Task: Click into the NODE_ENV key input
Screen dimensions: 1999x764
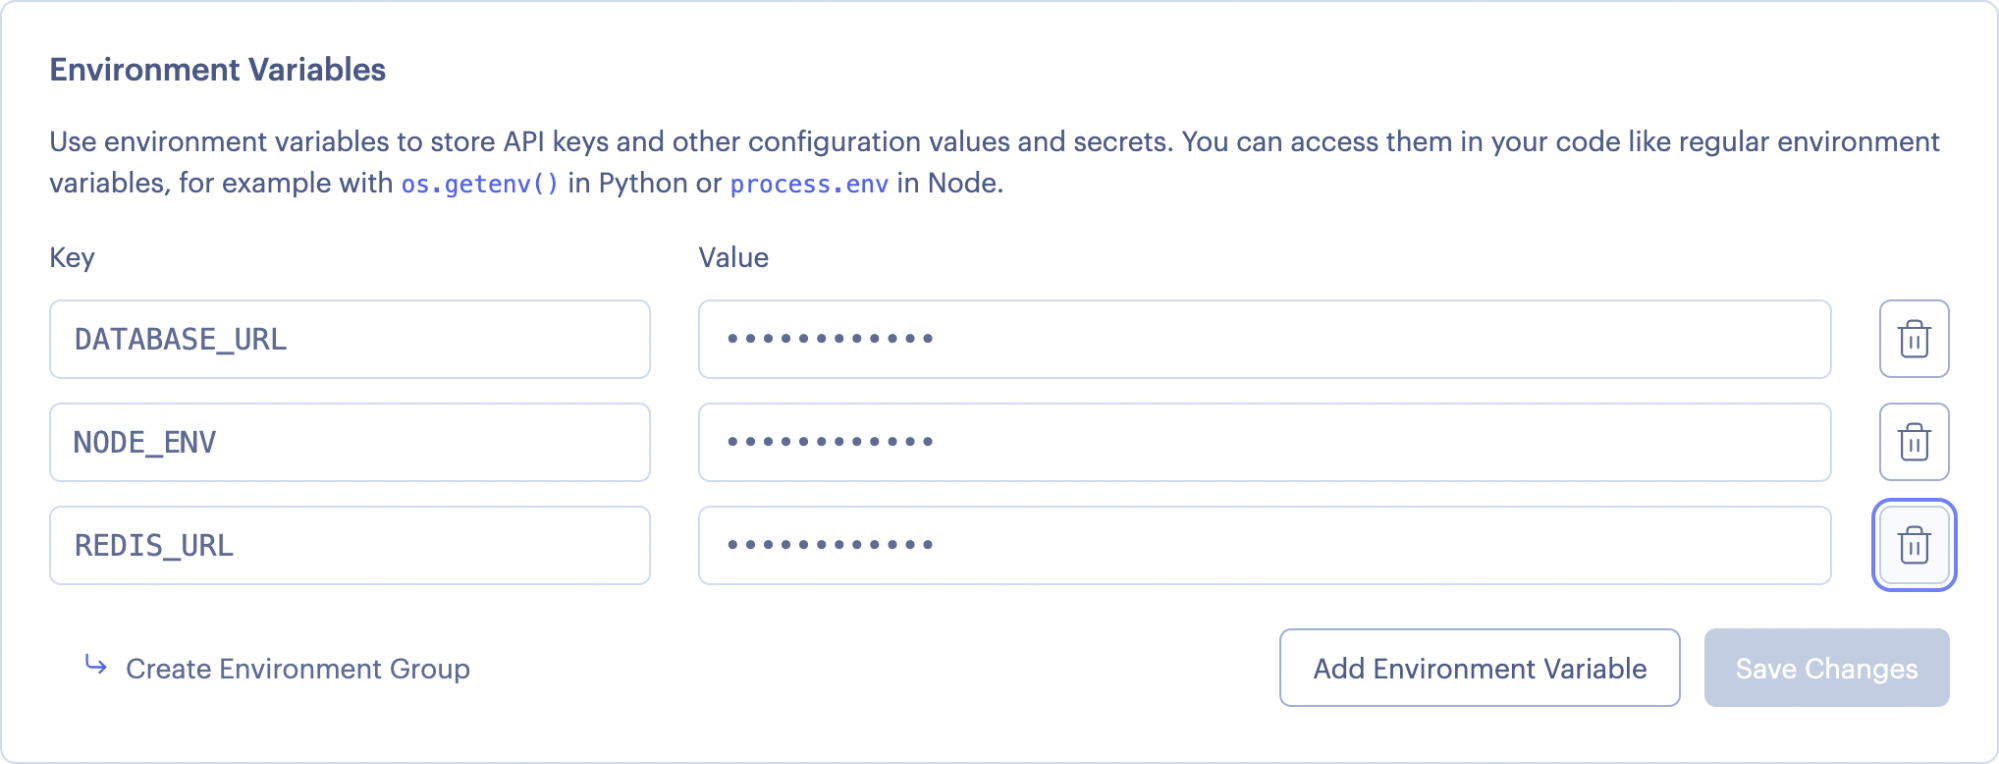Action: (x=349, y=442)
